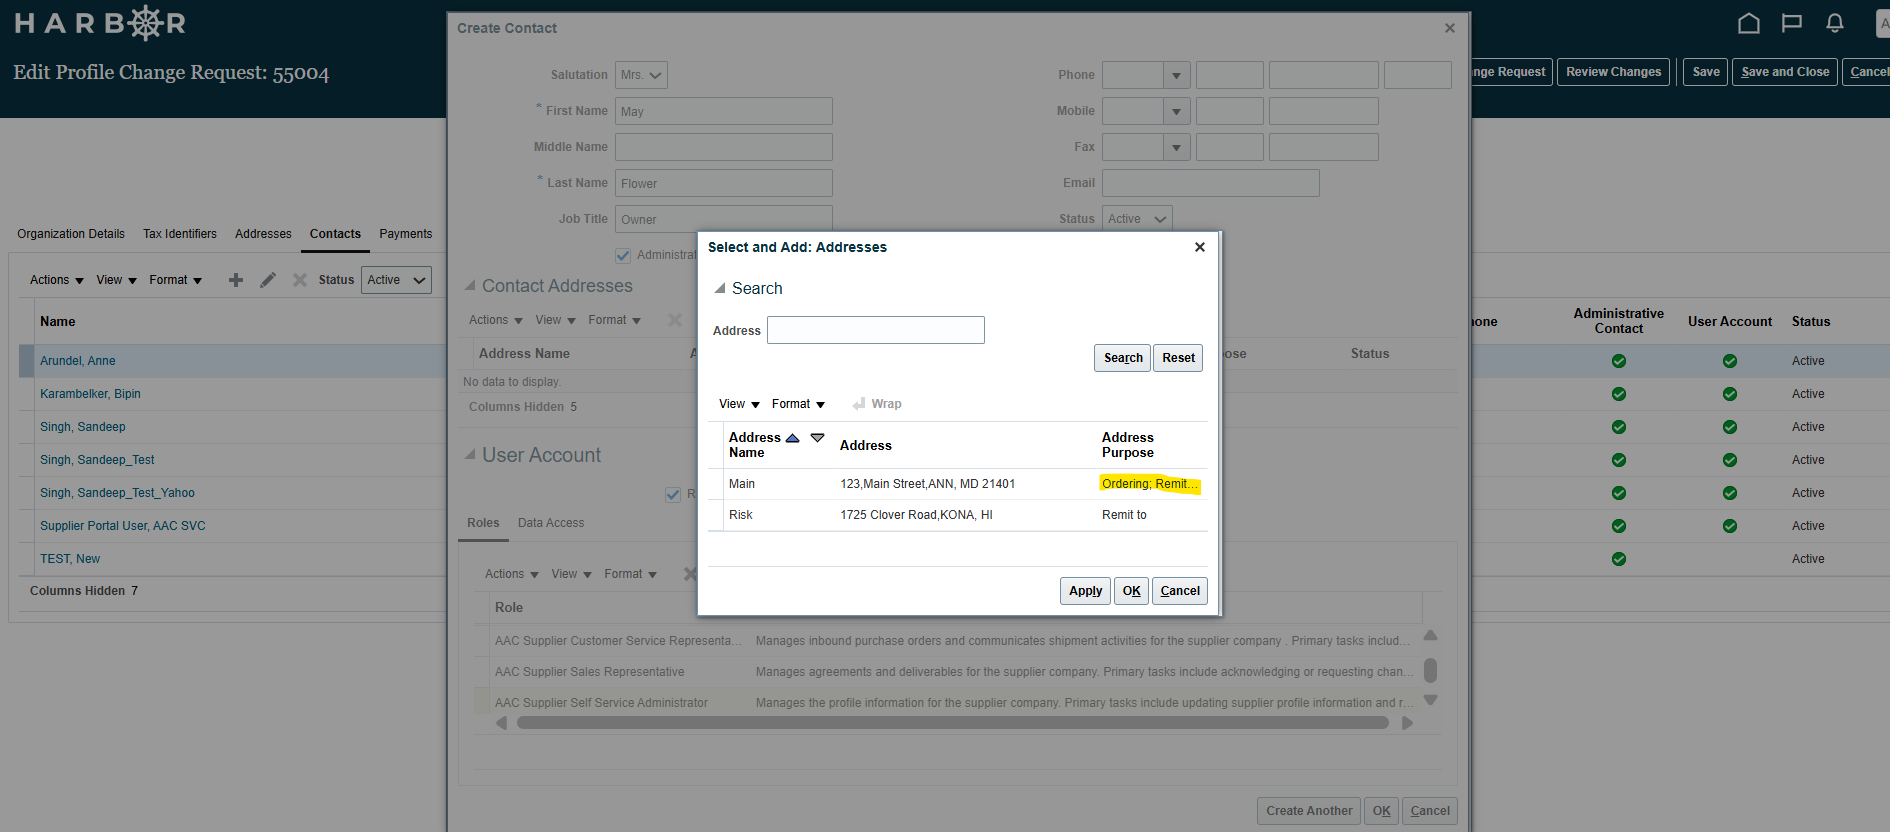Open the Home icon in header
Screen dimensions: 1890x832
pyautogui.click(x=1748, y=23)
